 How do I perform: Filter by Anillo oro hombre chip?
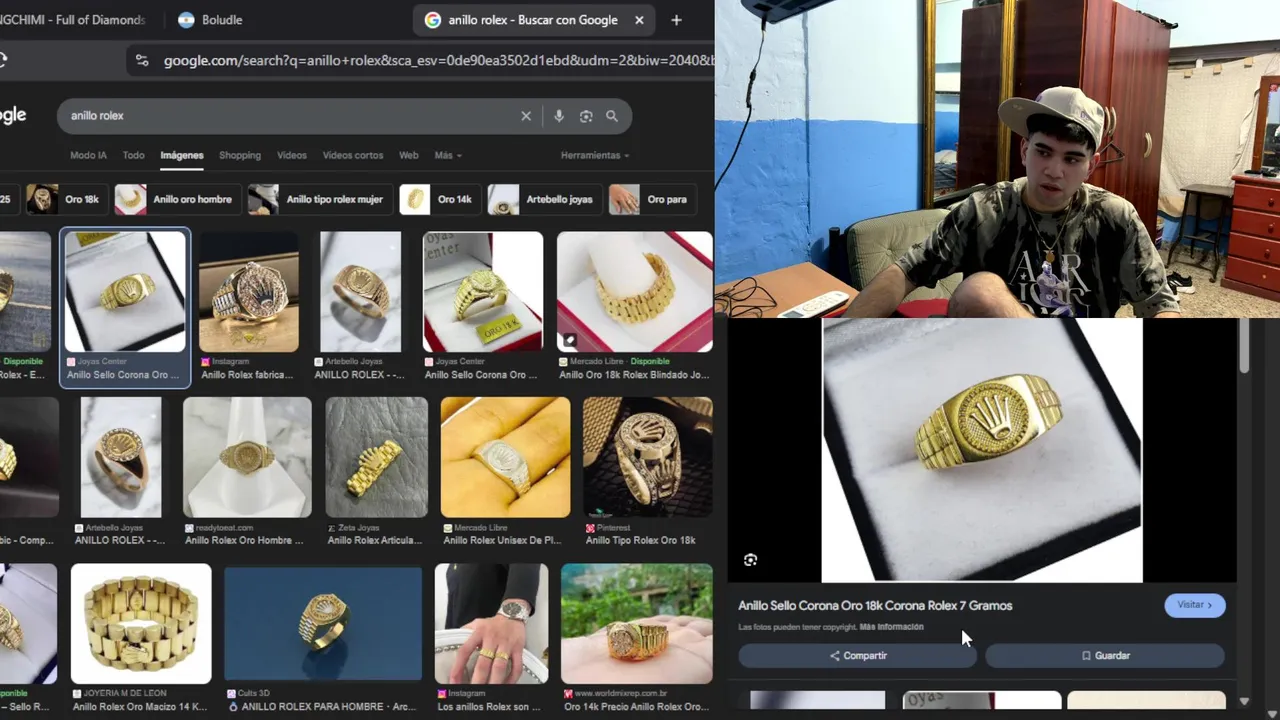pos(176,199)
